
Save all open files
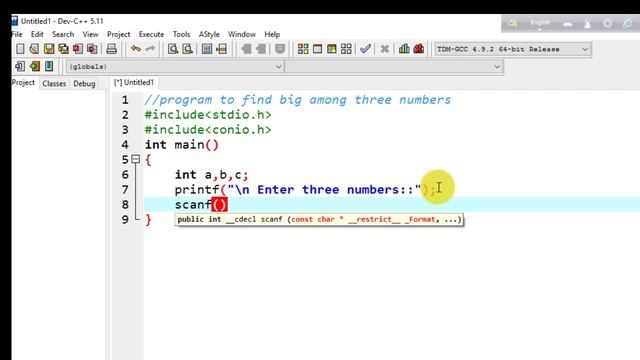(63, 49)
